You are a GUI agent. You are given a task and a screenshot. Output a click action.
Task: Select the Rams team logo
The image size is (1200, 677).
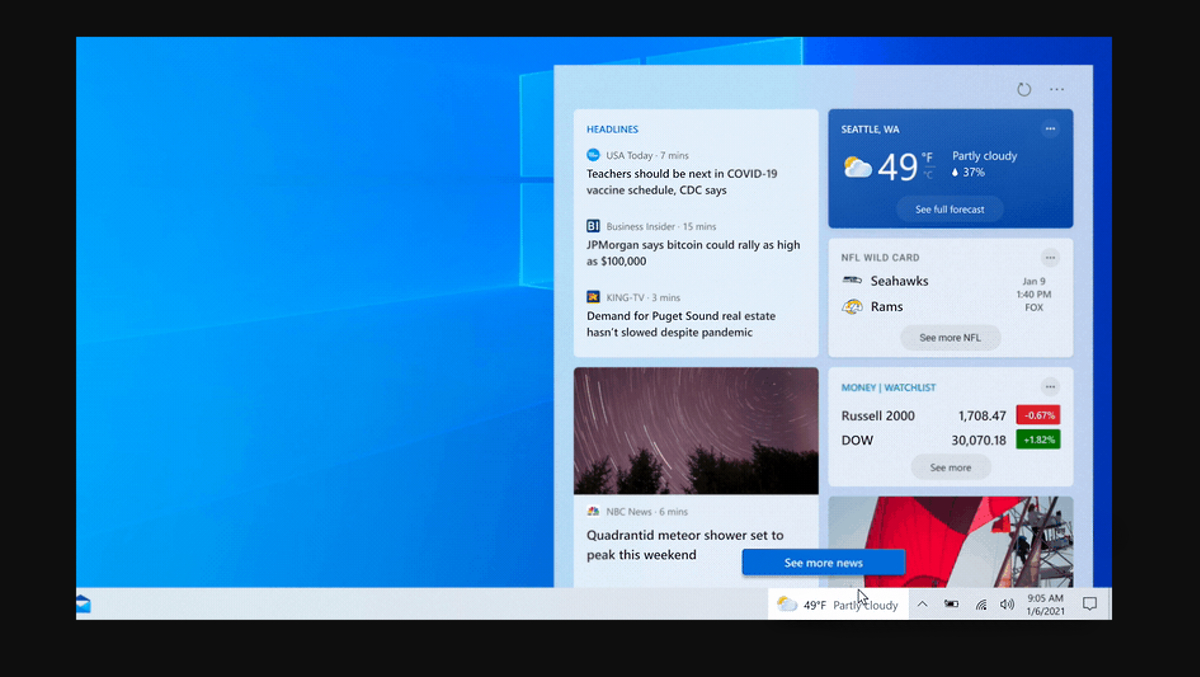coord(854,307)
